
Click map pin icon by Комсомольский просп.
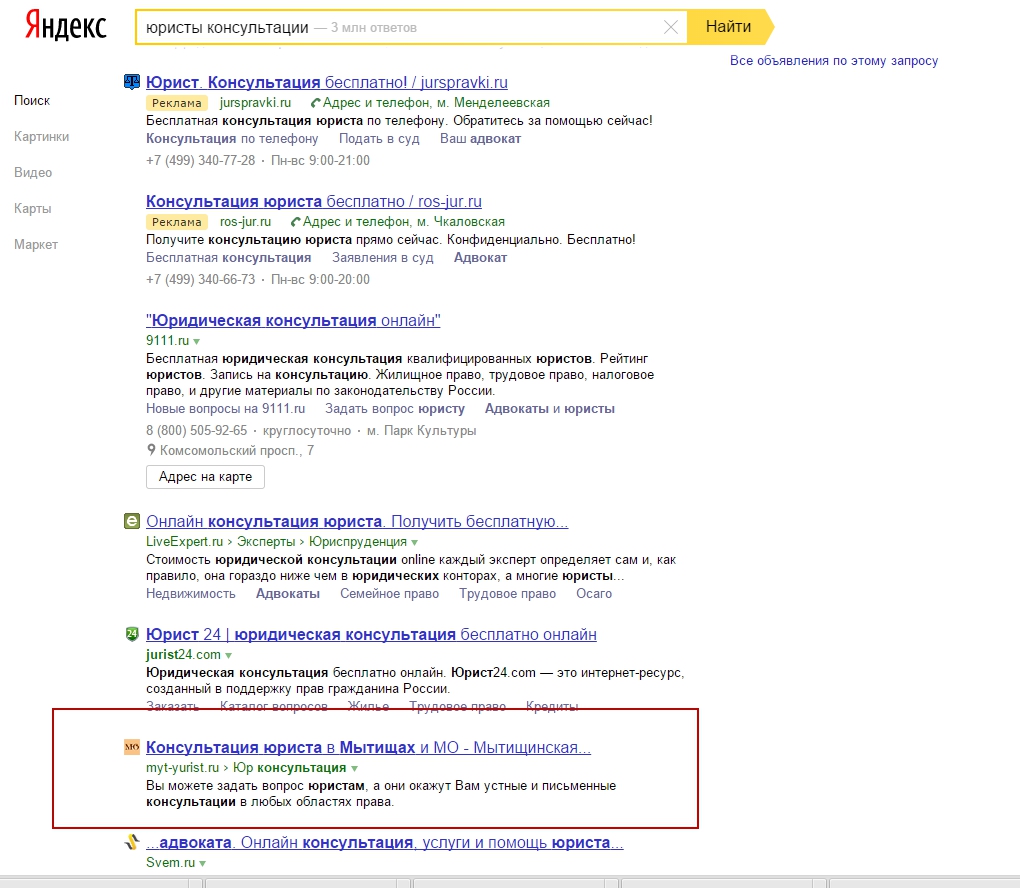pos(151,450)
